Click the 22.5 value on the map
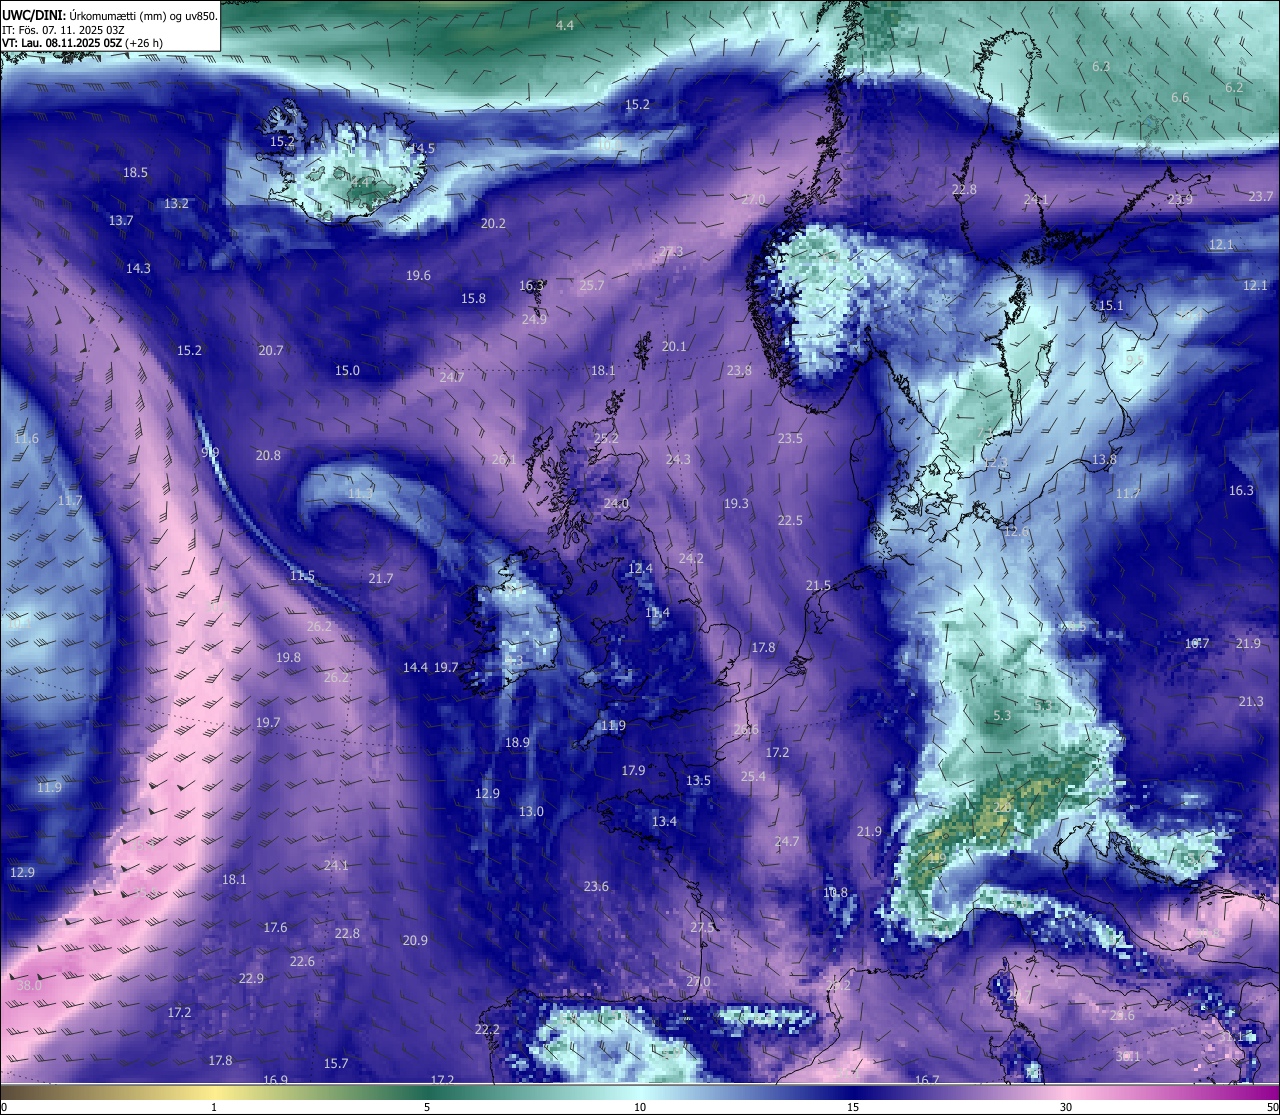Image resolution: width=1280 pixels, height=1115 pixels. coord(790,520)
